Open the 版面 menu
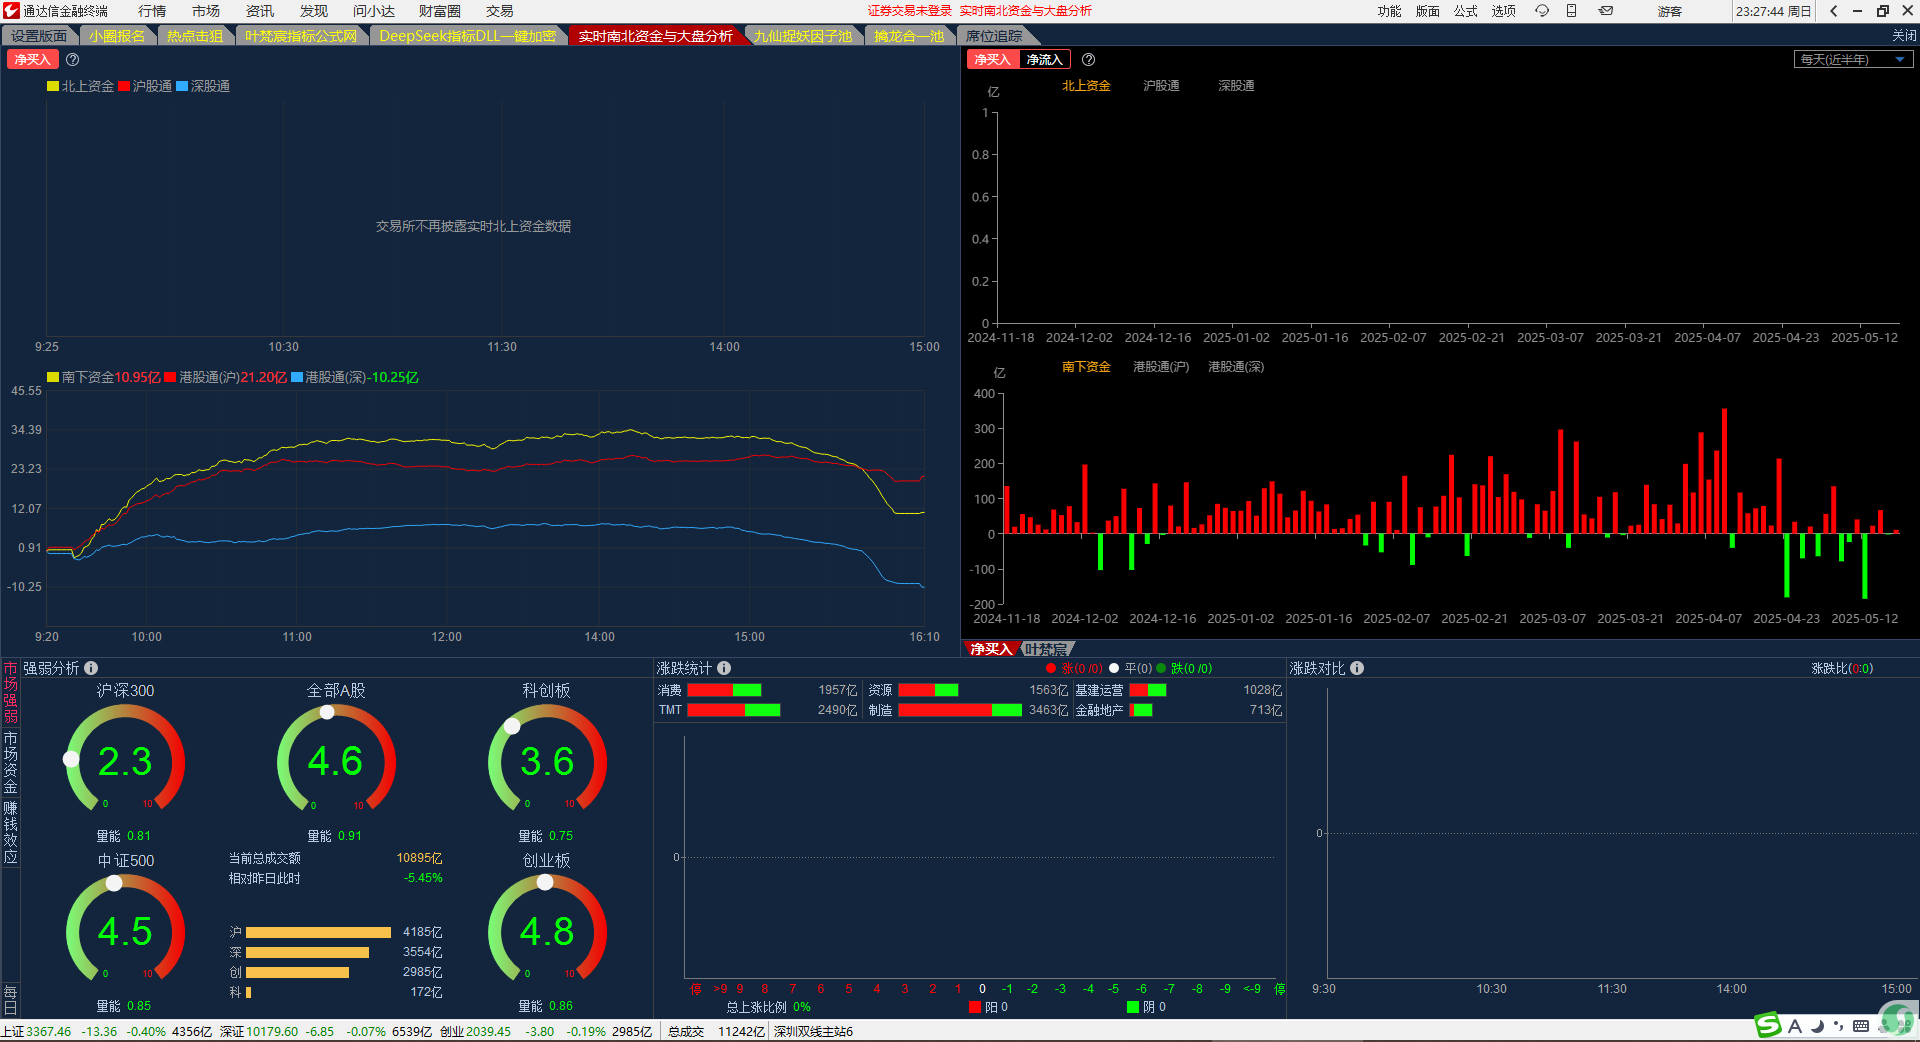This screenshot has width=1920, height=1042. (1427, 11)
